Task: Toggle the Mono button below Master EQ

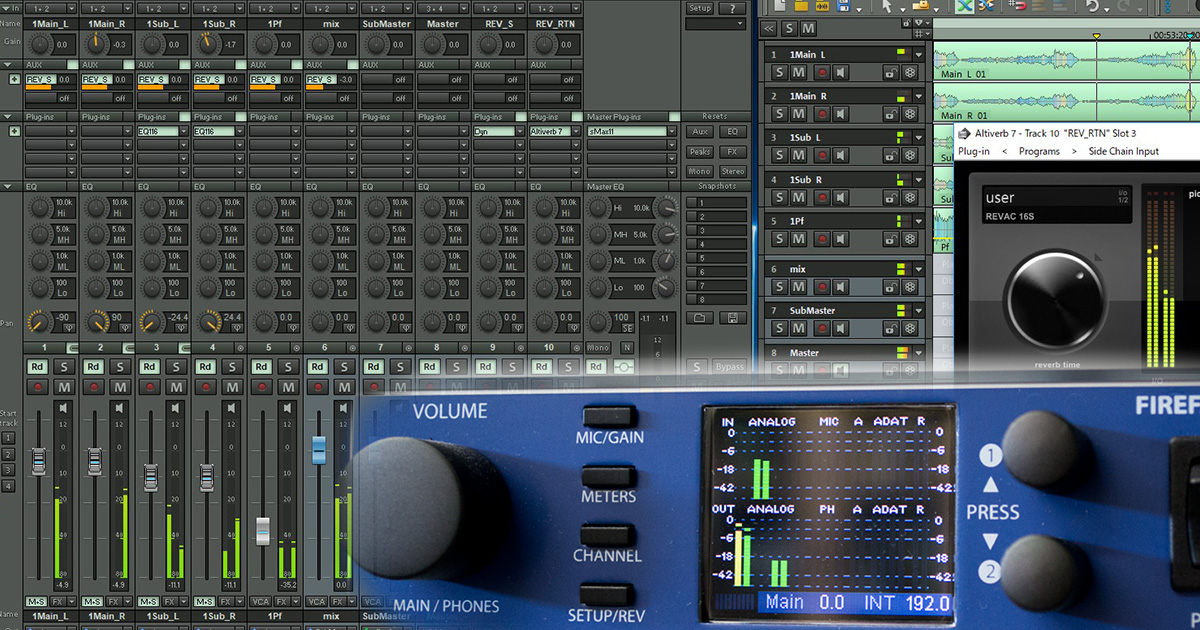Action: (598, 348)
